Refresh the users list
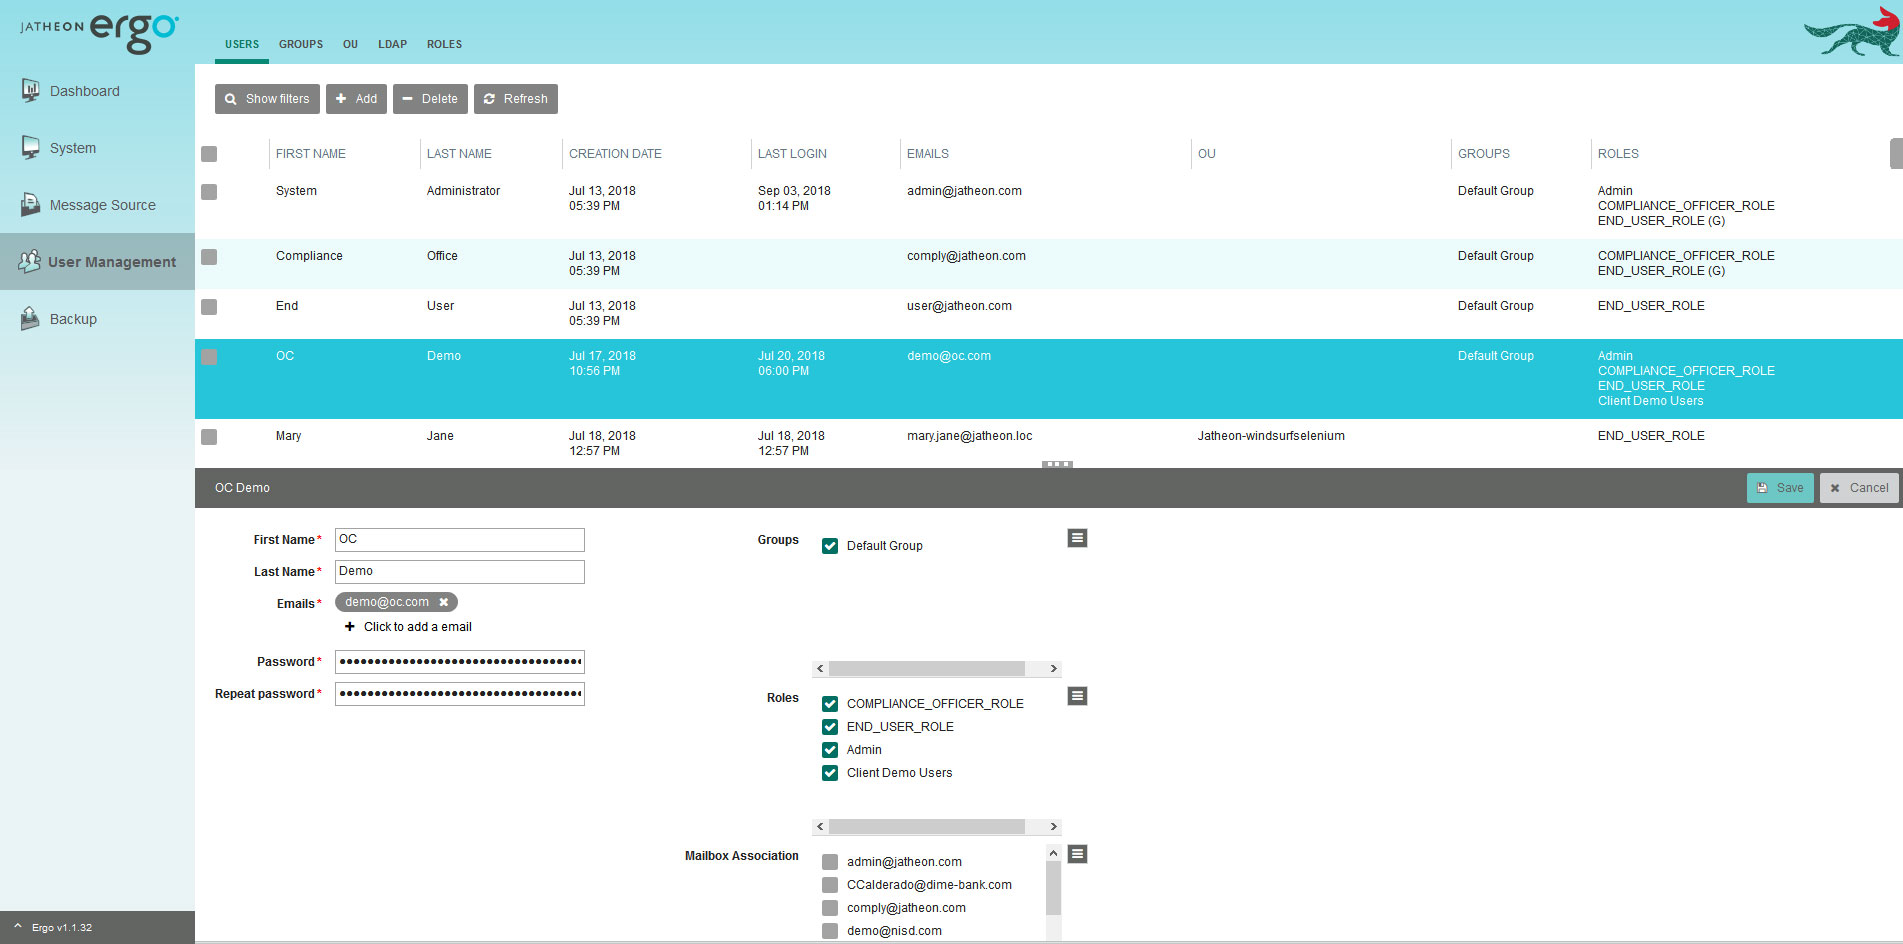The width and height of the screenshot is (1903, 944). (x=516, y=99)
